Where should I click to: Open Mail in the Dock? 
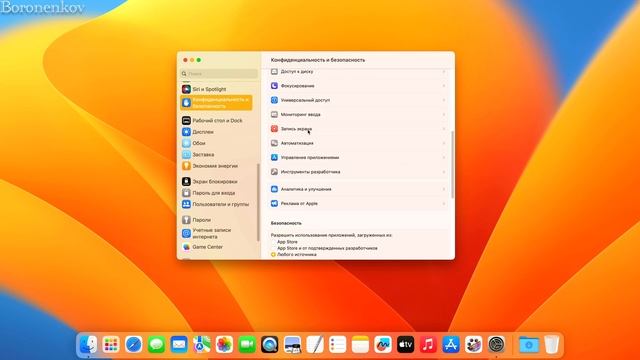179,345
